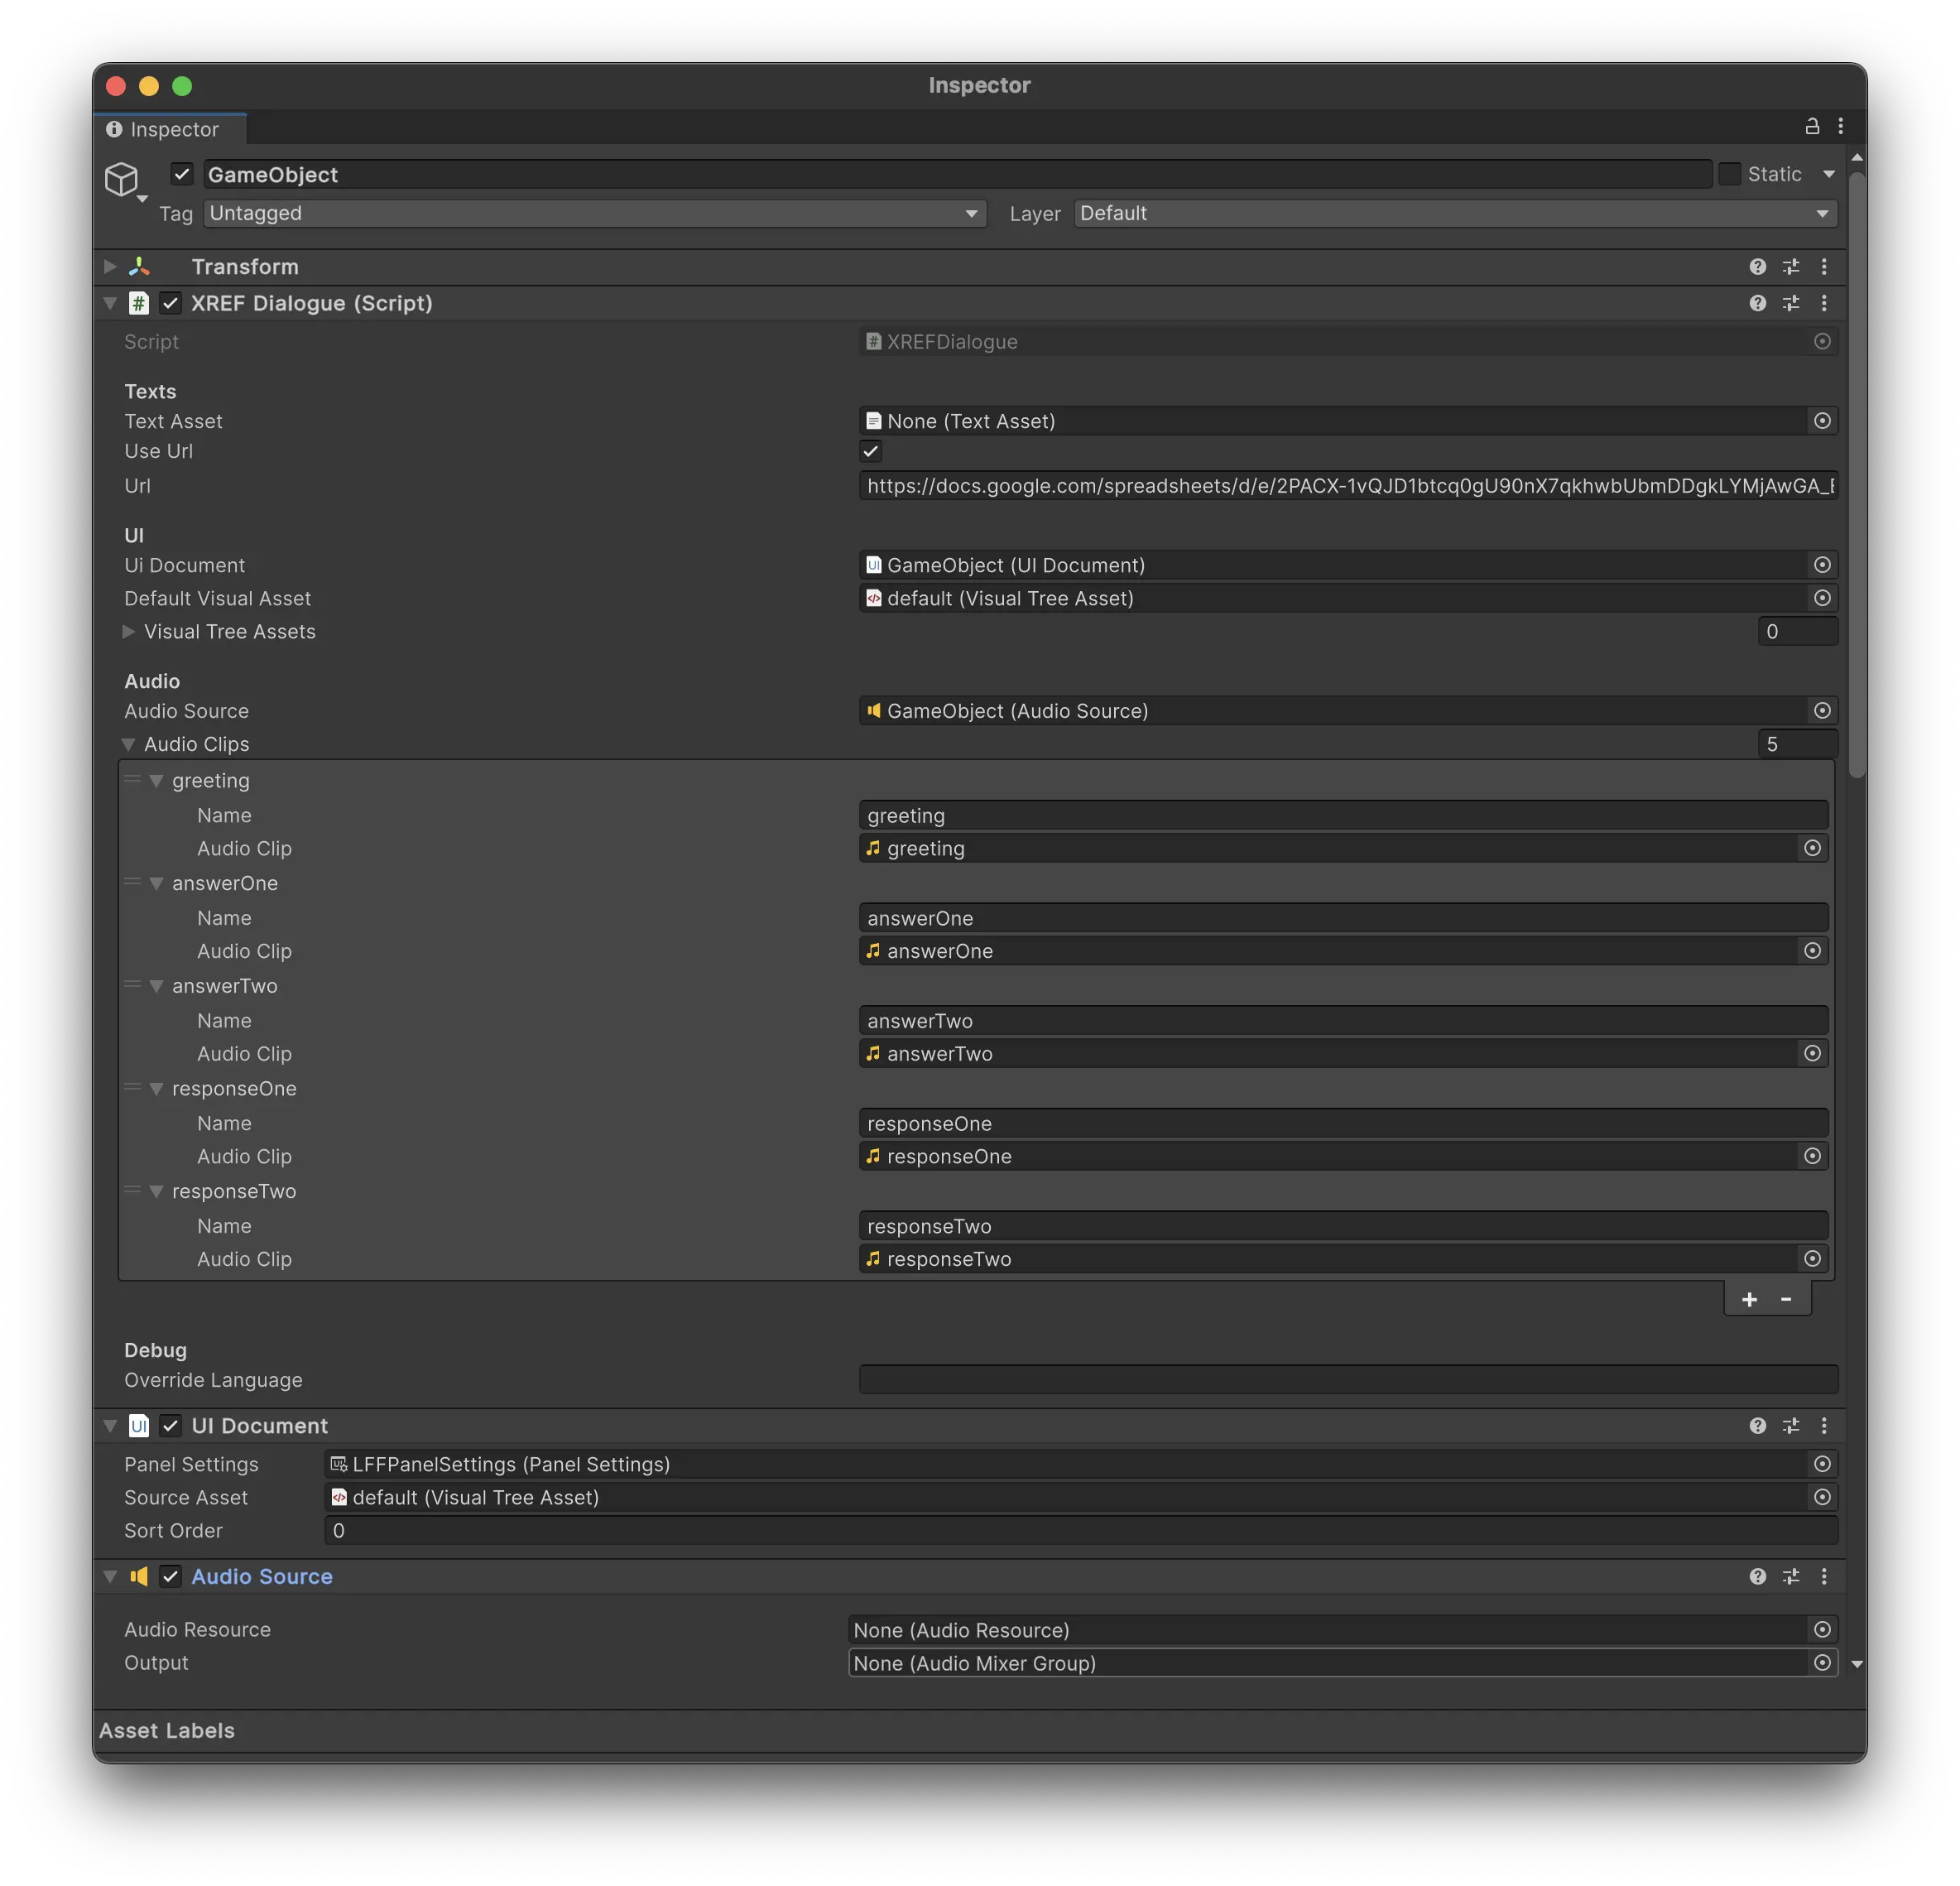Image resolution: width=1960 pixels, height=1886 pixels.
Task: Open the Tag dropdown
Action: 594,213
